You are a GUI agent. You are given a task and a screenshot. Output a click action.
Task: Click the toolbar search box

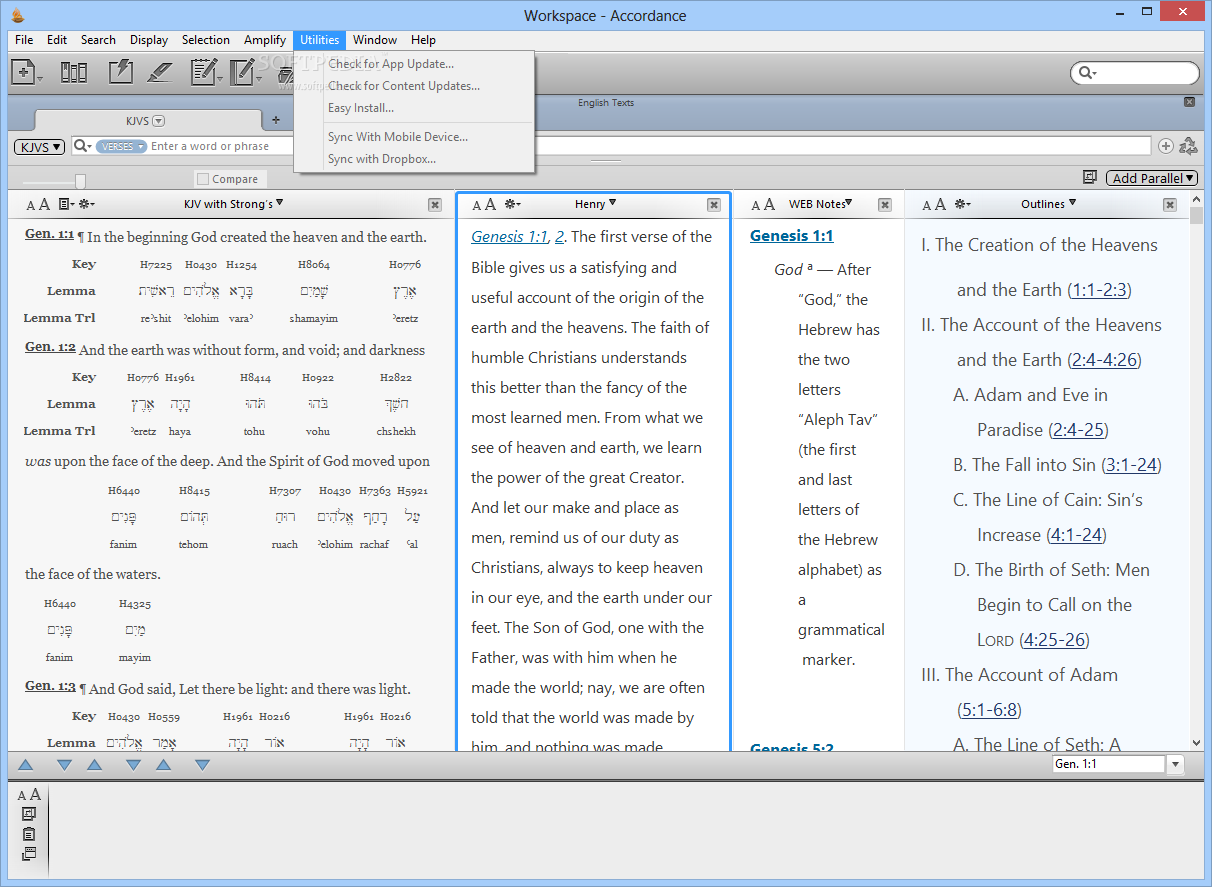point(1134,73)
